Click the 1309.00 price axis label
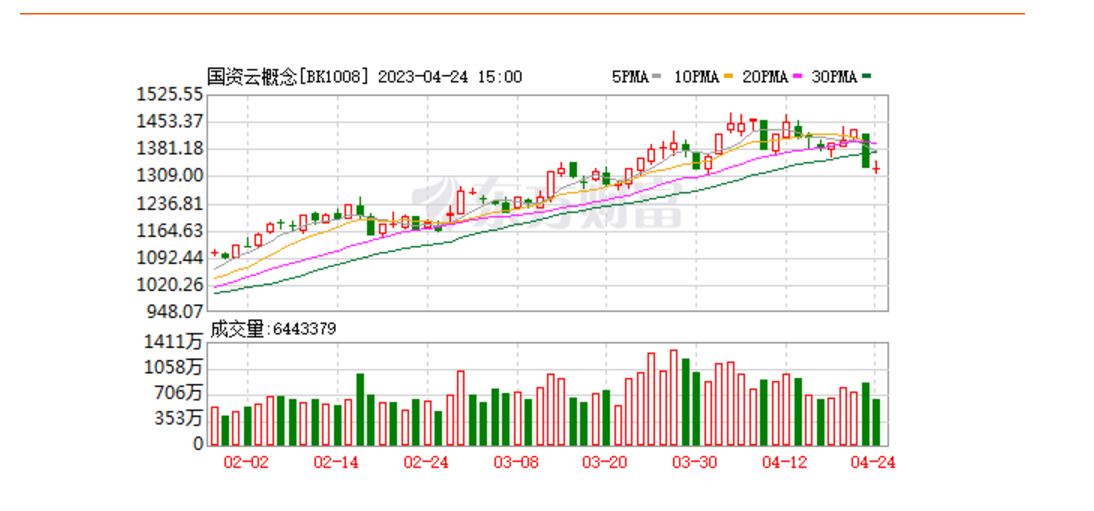The image size is (1094, 511). coord(170,176)
